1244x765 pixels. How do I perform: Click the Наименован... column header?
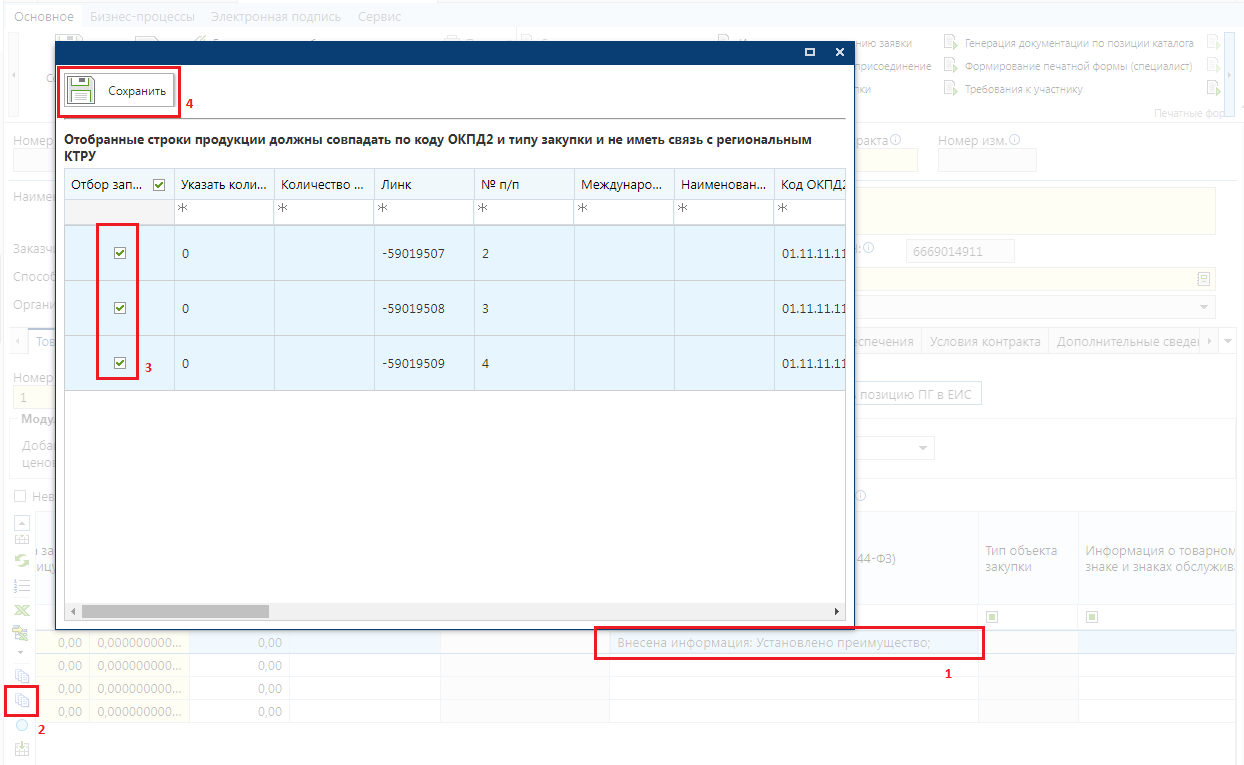724,185
